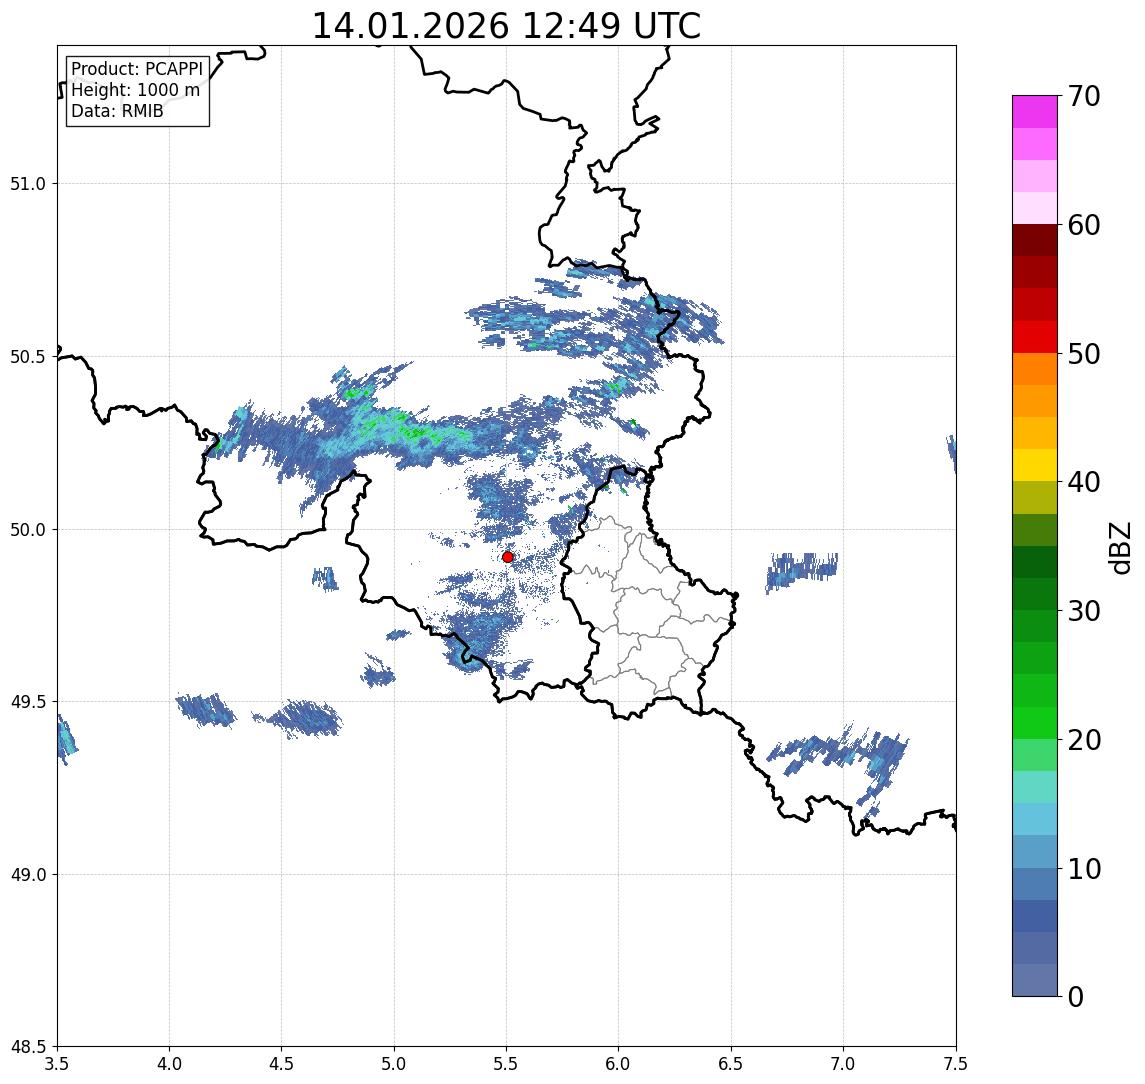
Task: Click the colorbar tick label '40'
Action: coord(1084,482)
